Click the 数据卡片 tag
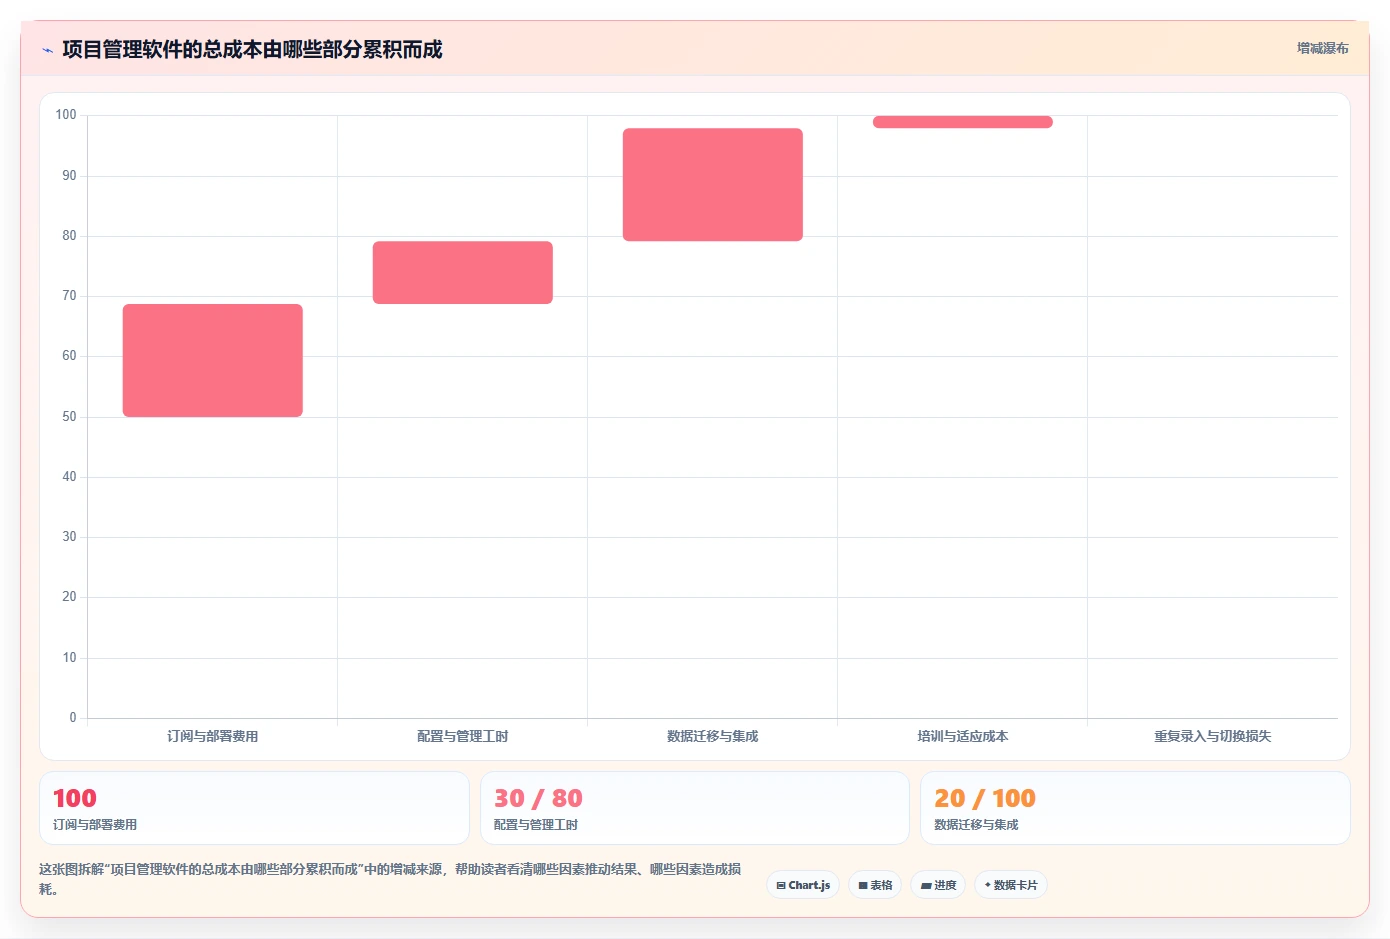This screenshot has width=1390, height=939. point(1011,885)
